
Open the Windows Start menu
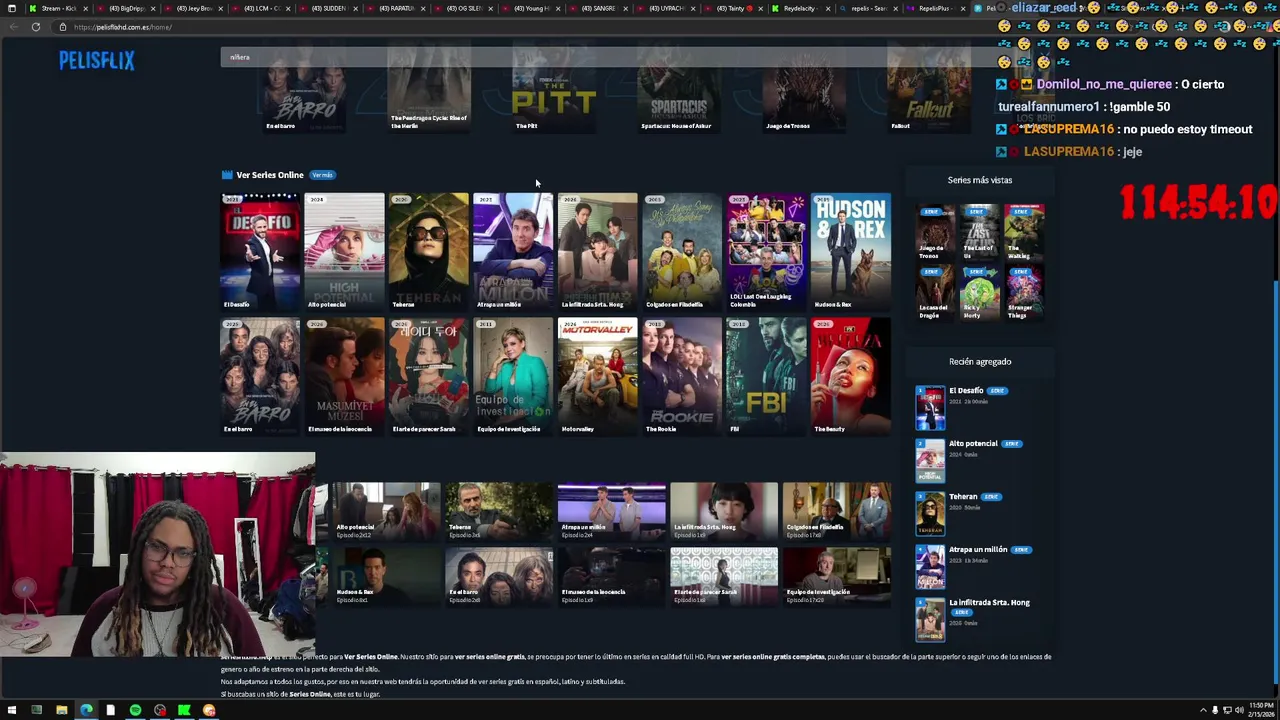(11, 711)
